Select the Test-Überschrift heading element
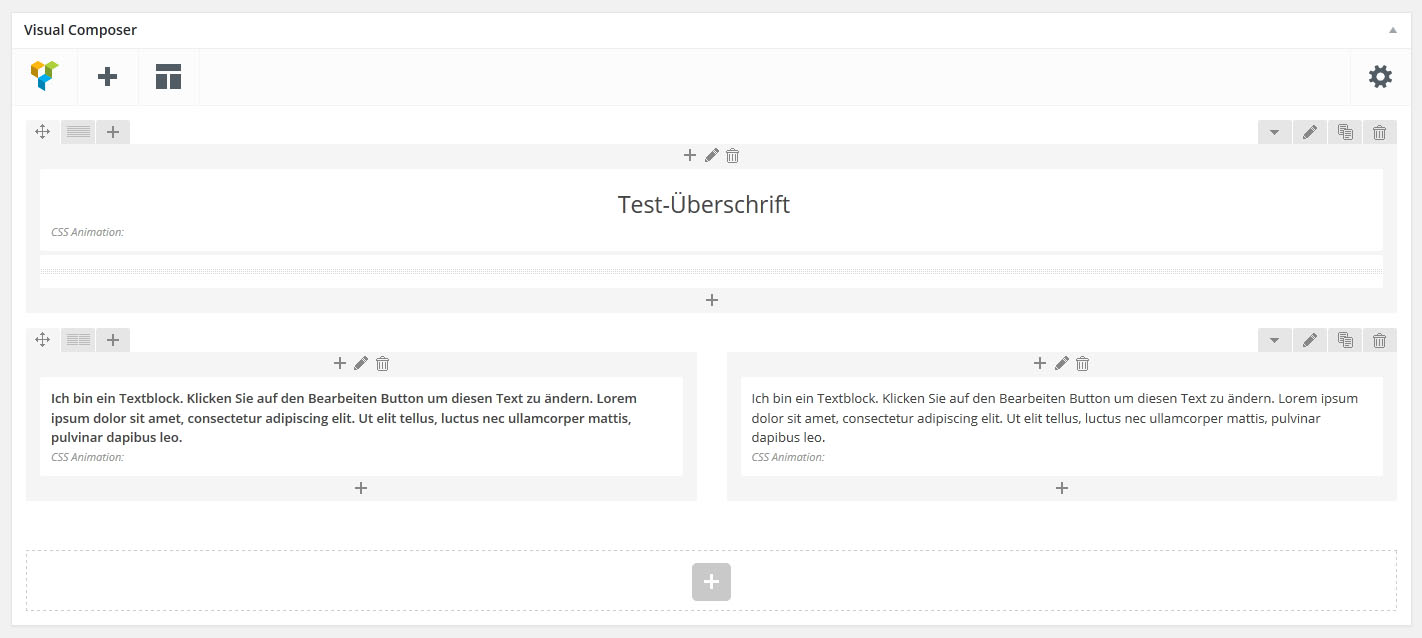 tap(704, 205)
